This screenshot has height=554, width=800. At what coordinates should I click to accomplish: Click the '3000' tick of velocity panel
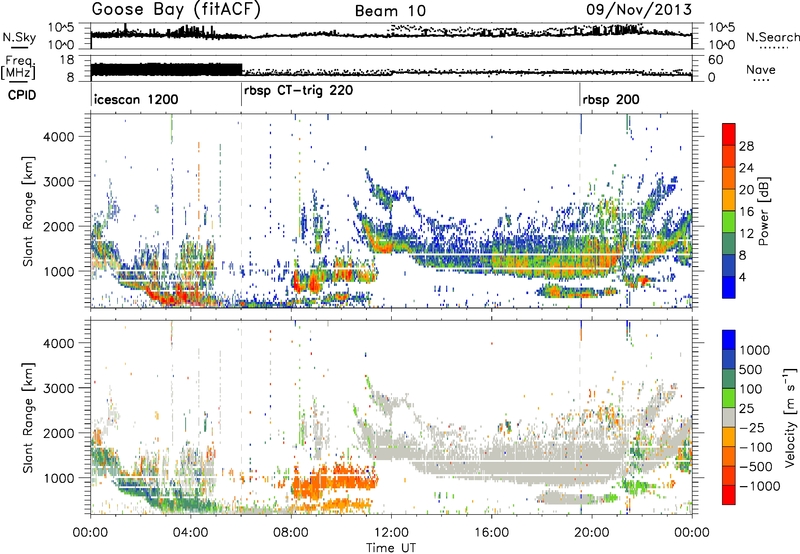(x=58, y=388)
